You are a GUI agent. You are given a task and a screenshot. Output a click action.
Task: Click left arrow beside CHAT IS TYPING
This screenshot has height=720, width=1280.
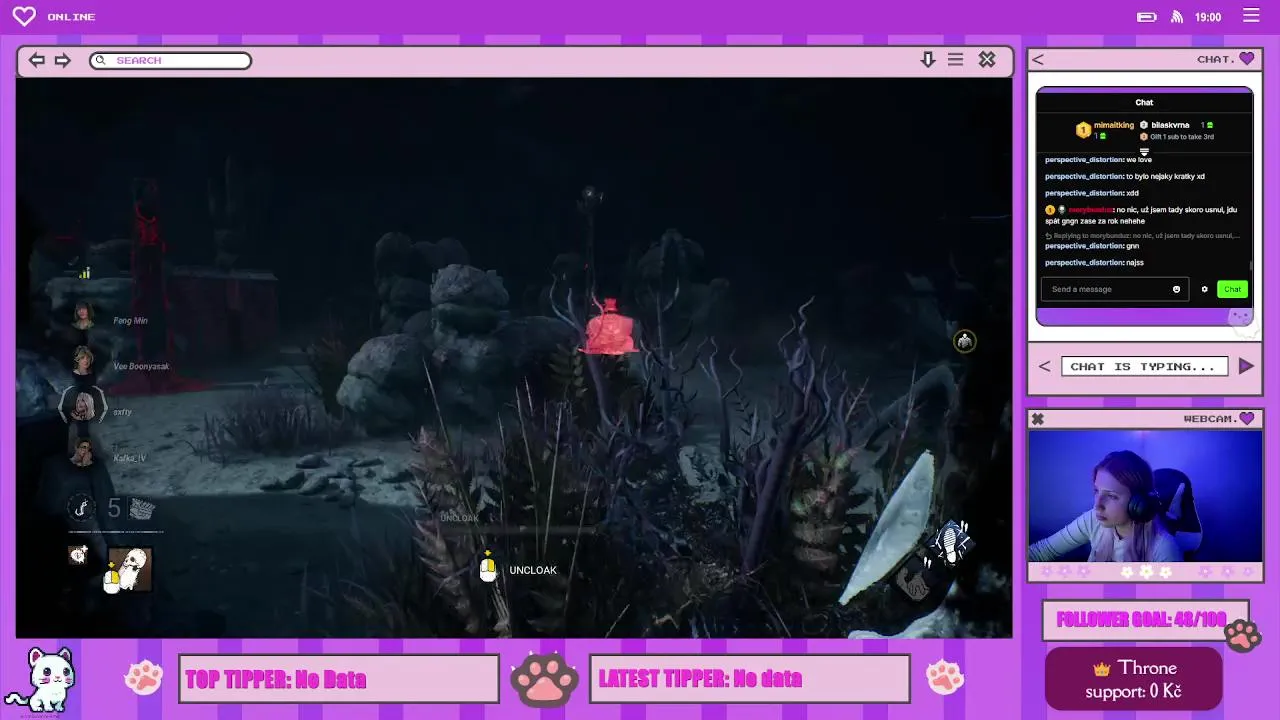[x=1044, y=366]
